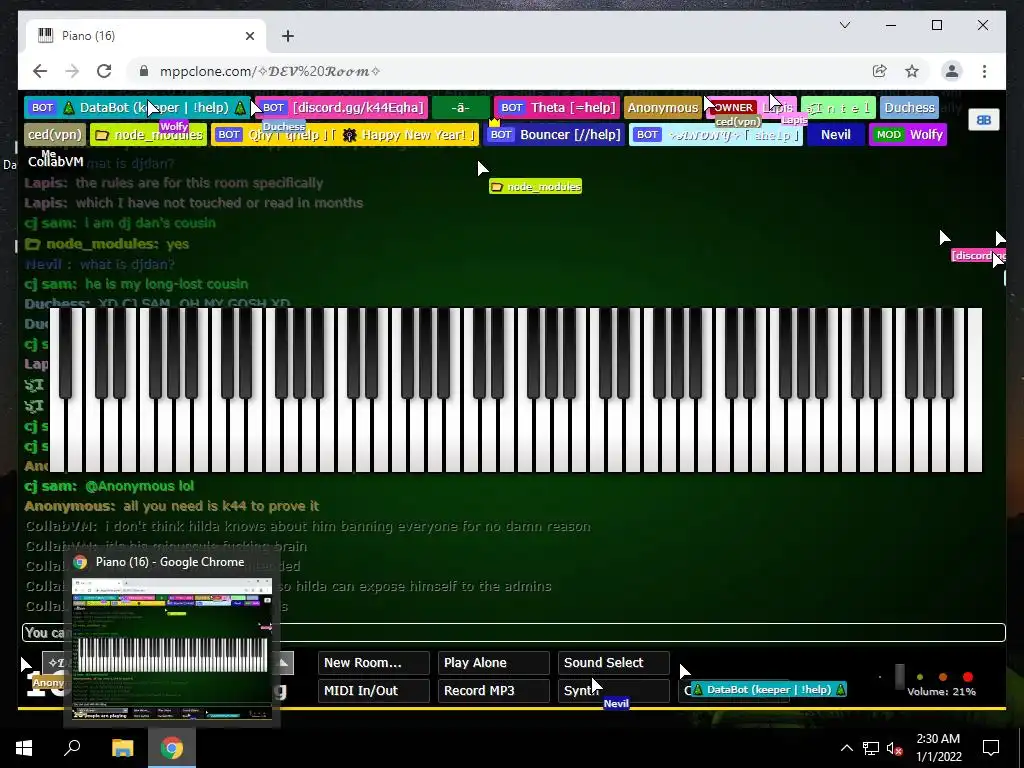This screenshot has height=768, width=1024.
Task: Open File Explorer from the taskbar
Action: click(x=122, y=748)
